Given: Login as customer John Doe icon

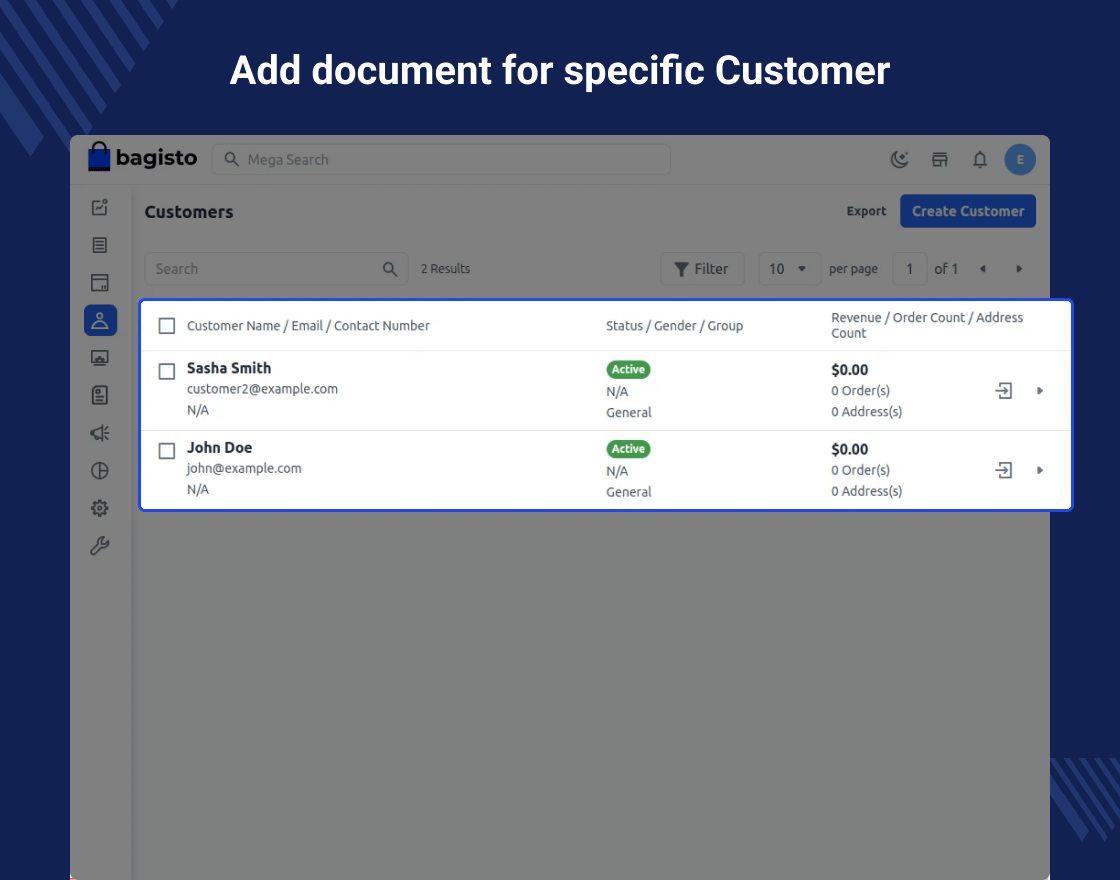Looking at the screenshot, I should pyautogui.click(x=1004, y=470).
